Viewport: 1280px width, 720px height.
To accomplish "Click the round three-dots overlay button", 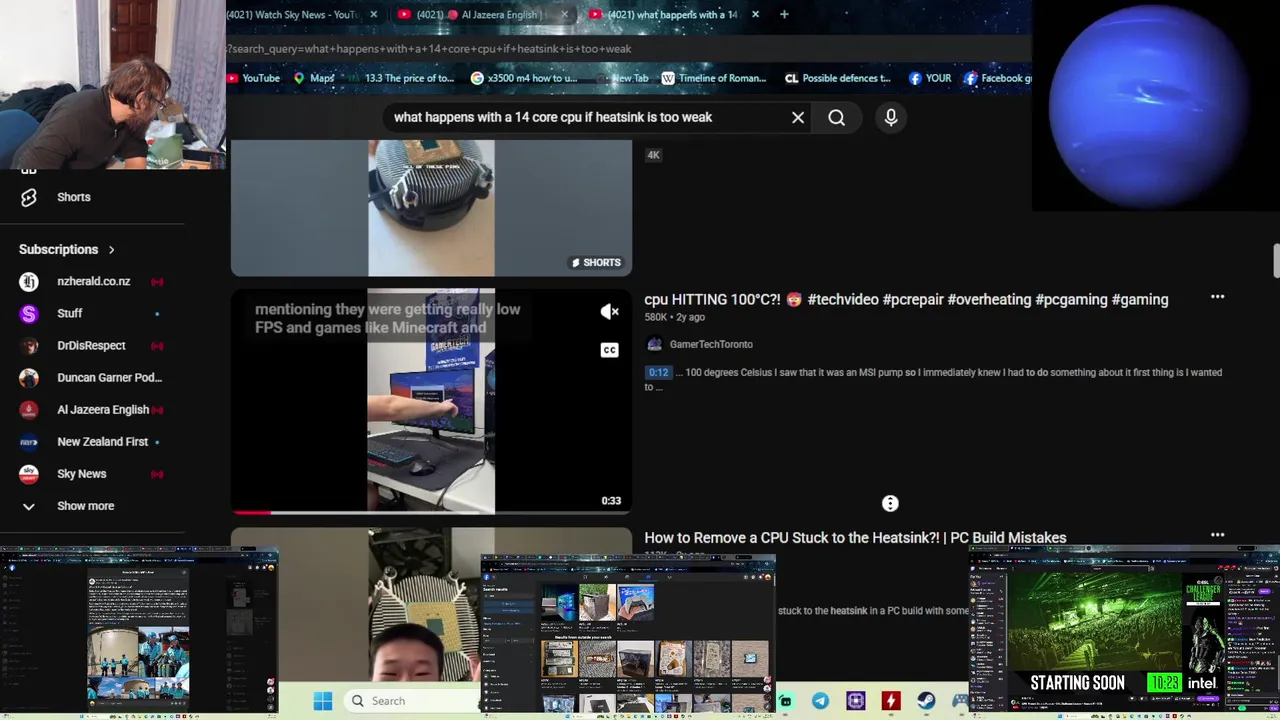I will [890, 504].
